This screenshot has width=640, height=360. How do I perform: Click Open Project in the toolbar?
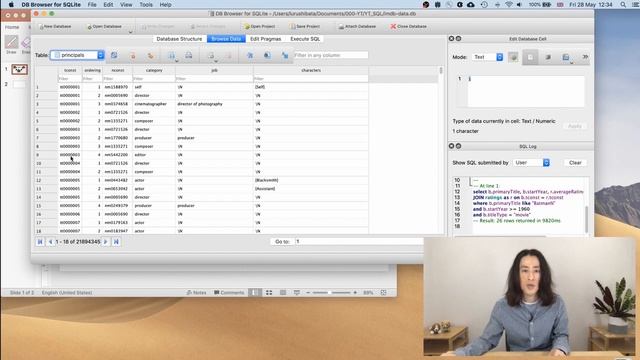point(259,27)
